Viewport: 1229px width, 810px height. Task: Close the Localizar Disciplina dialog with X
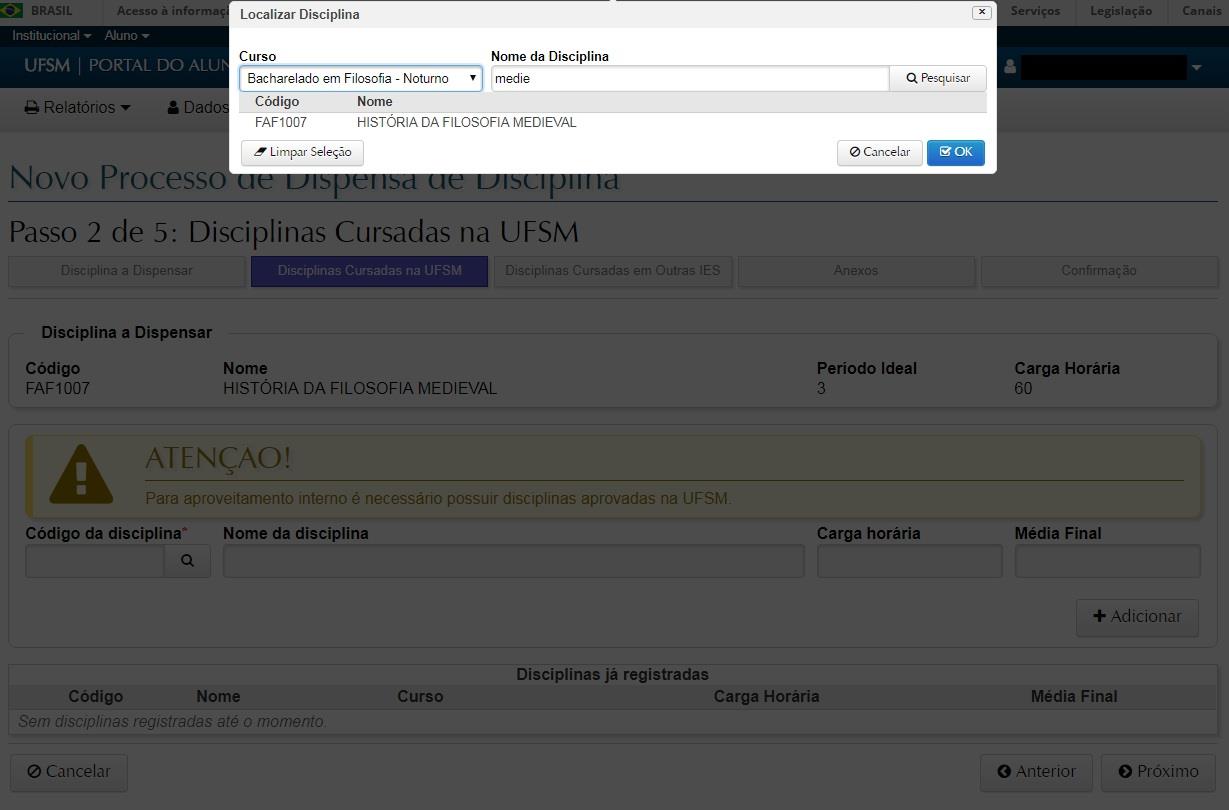coord(981,13)
